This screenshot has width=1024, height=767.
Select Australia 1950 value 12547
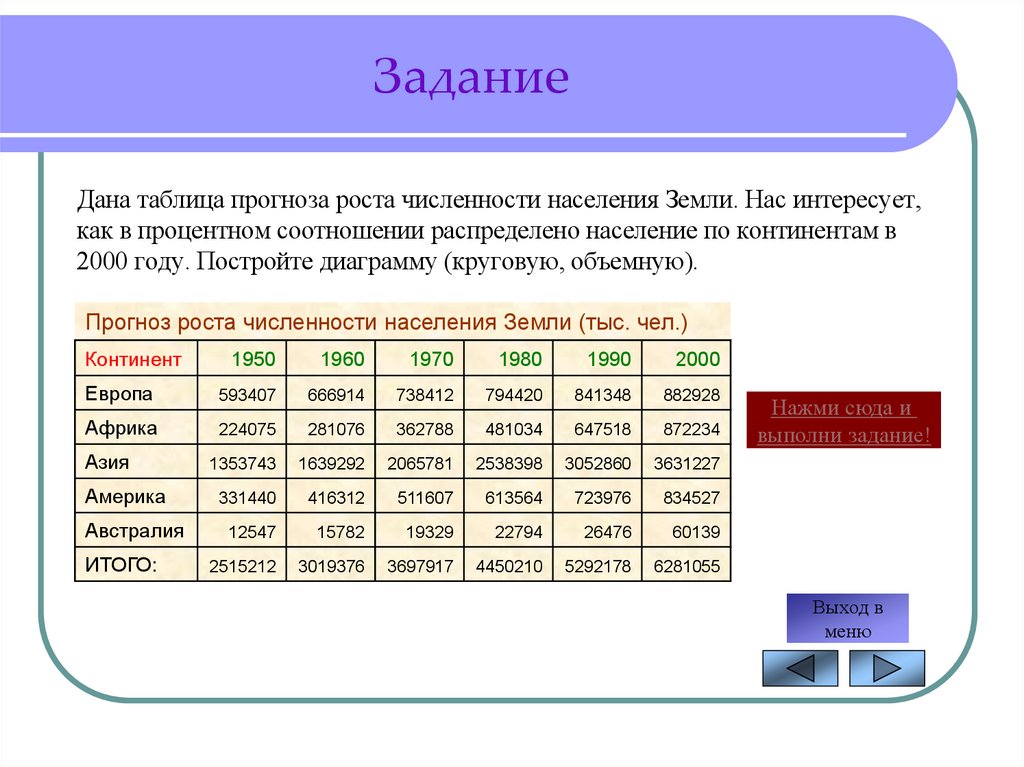242,531
